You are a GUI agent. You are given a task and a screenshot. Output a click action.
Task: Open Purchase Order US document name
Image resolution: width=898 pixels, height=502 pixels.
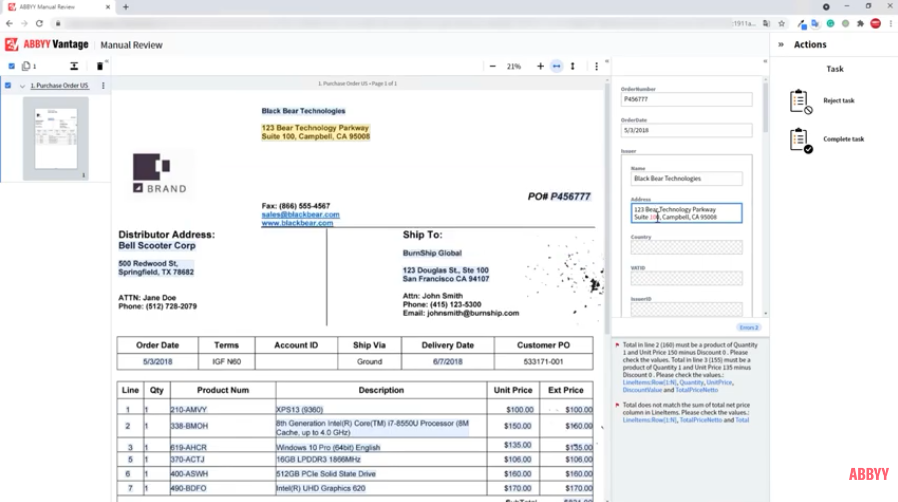coord(60,86)
